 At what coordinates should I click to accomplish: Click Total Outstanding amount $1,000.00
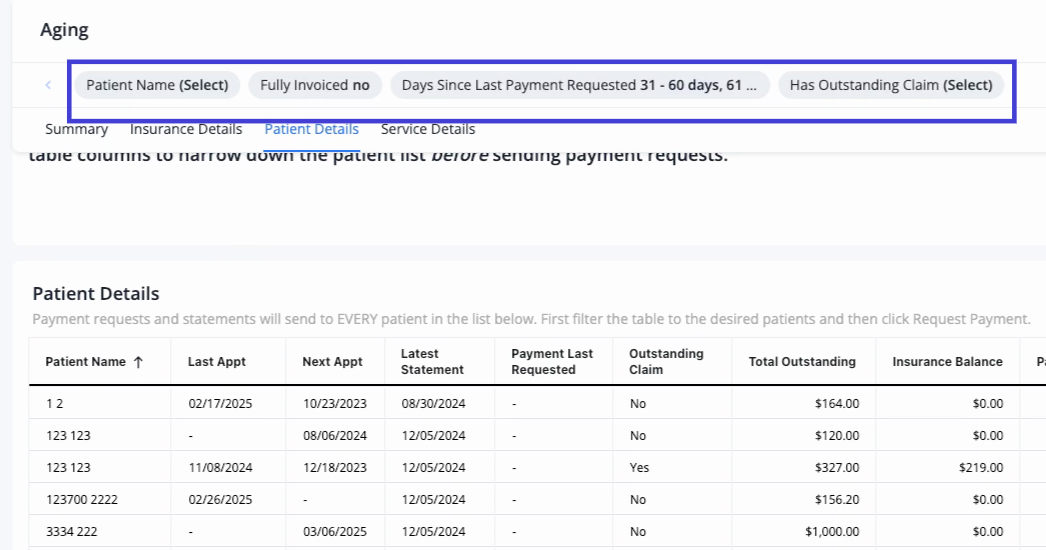point(832,532)
